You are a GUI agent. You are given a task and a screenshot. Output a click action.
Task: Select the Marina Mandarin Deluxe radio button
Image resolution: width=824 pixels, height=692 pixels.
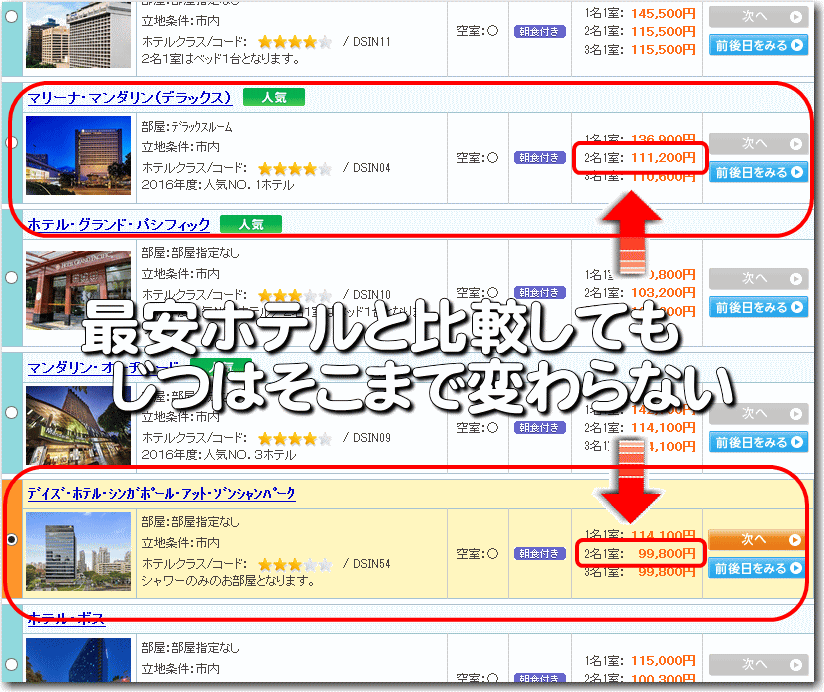(12, 142)
